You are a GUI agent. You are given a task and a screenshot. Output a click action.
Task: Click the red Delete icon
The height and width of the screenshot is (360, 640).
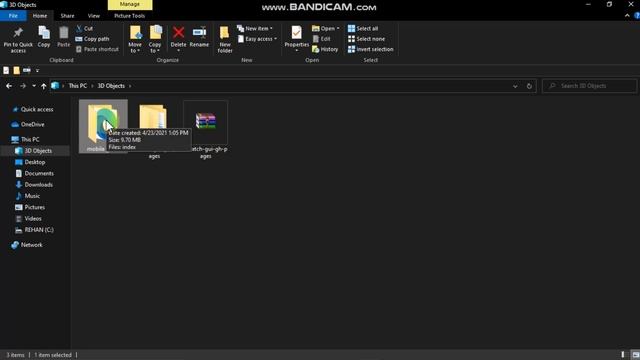(x=178, y=33)
